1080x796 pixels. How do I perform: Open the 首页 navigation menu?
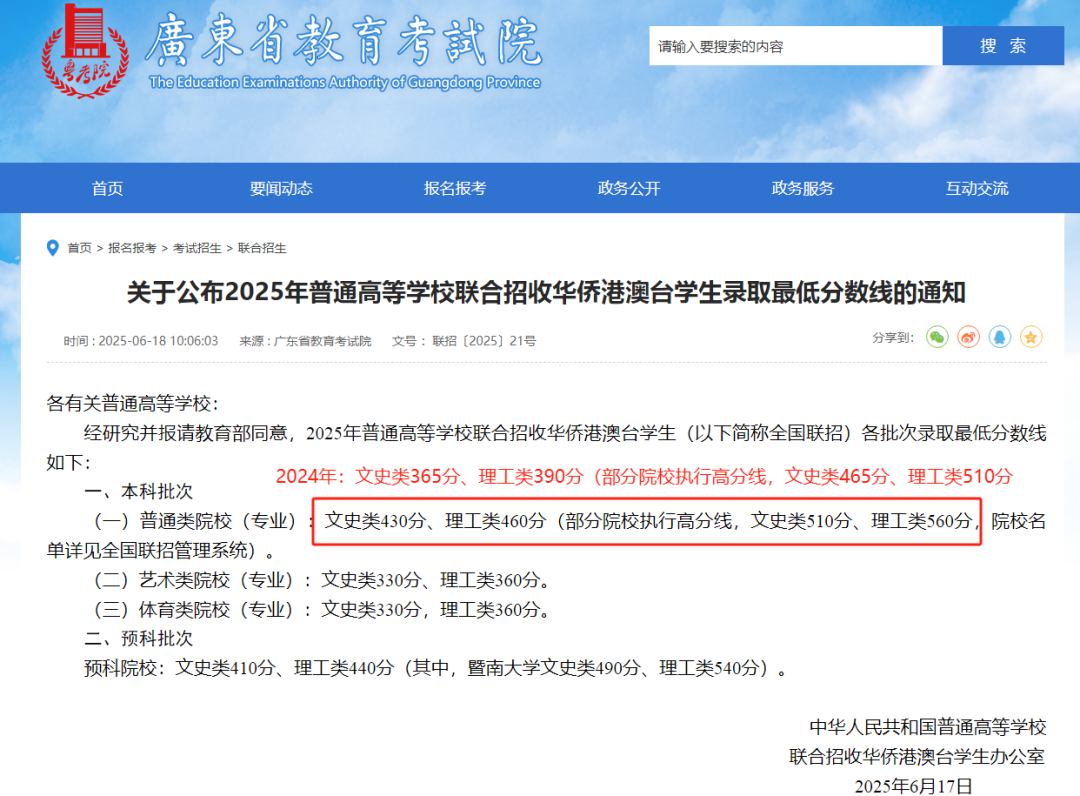click(107, 188)
